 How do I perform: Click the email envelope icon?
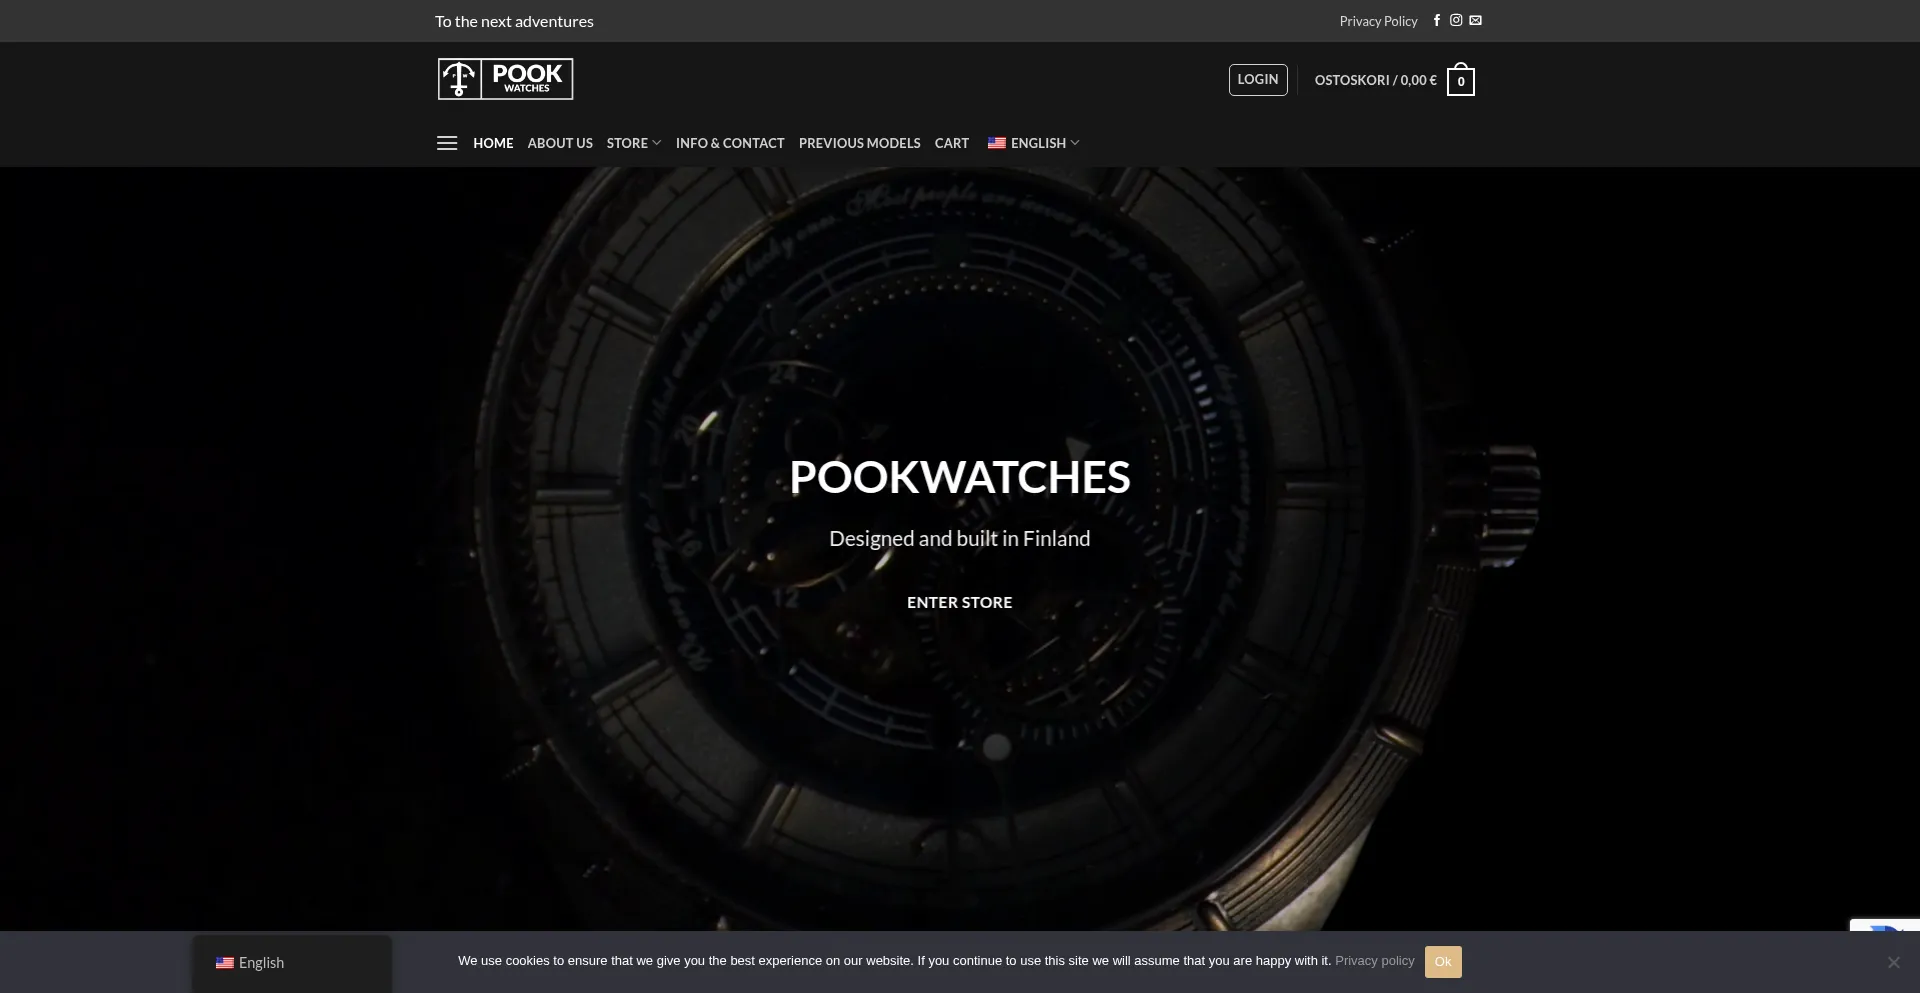pos(1475,21)
